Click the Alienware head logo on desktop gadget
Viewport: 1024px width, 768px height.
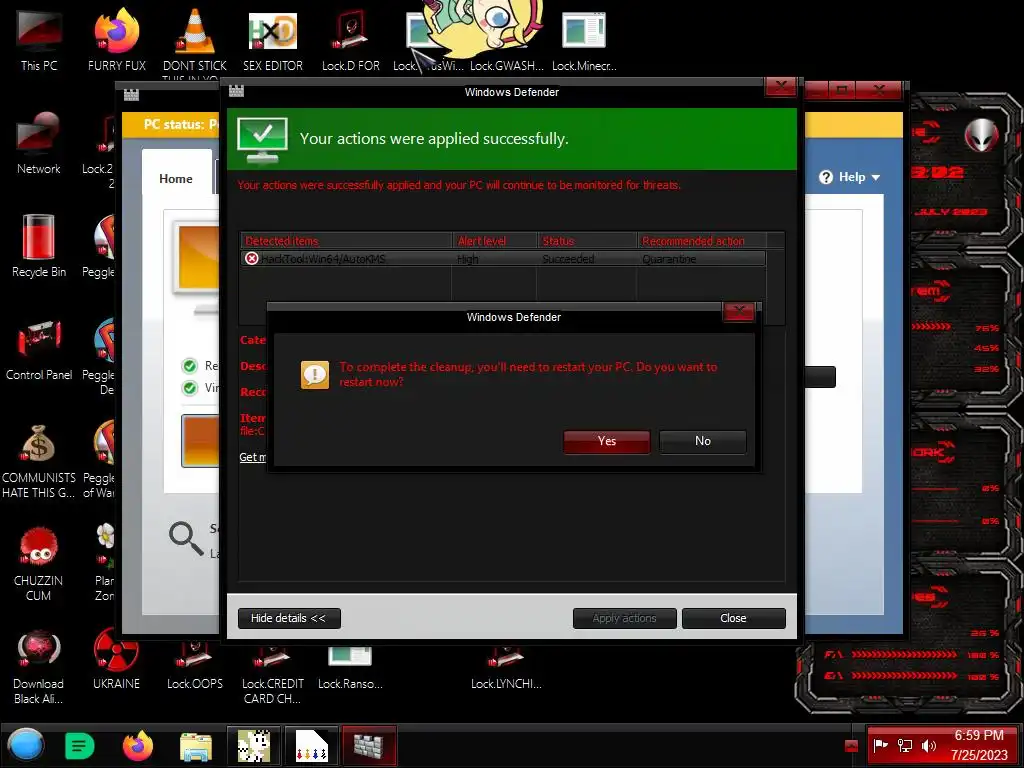tap(981, 135)
